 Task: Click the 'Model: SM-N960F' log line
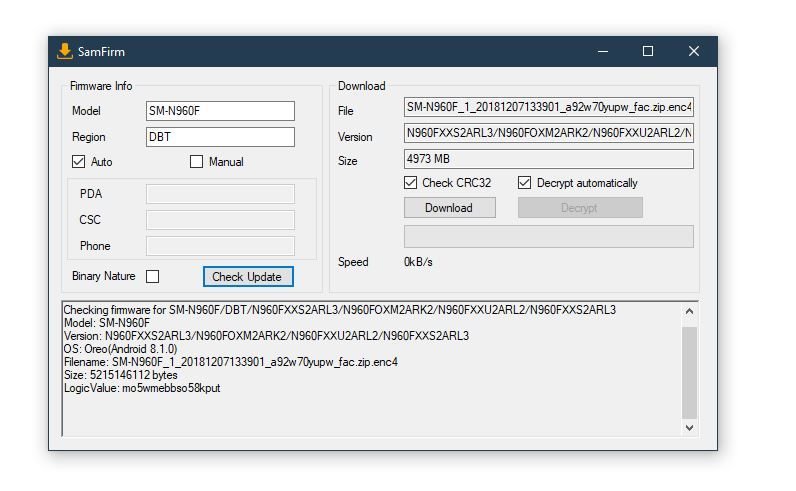click(x=107, y=323)
